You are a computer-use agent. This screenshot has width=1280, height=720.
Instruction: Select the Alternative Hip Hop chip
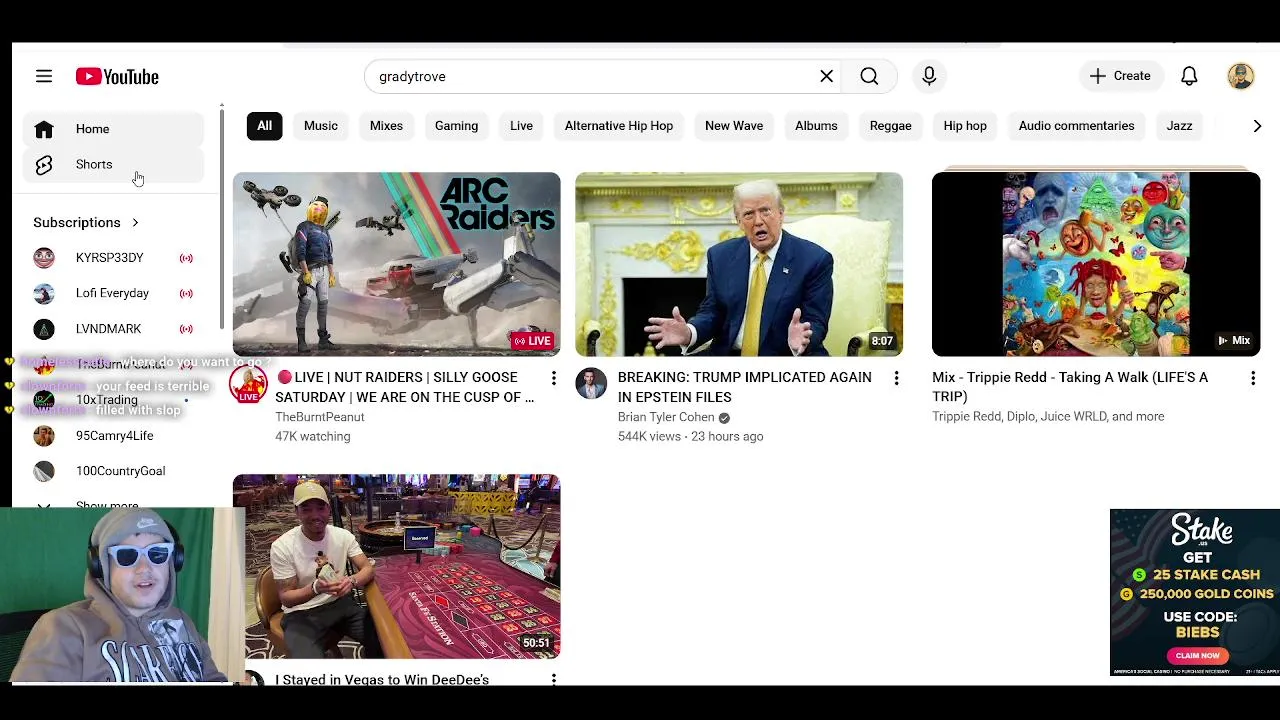pyautogui.click(x=619, y=126)
